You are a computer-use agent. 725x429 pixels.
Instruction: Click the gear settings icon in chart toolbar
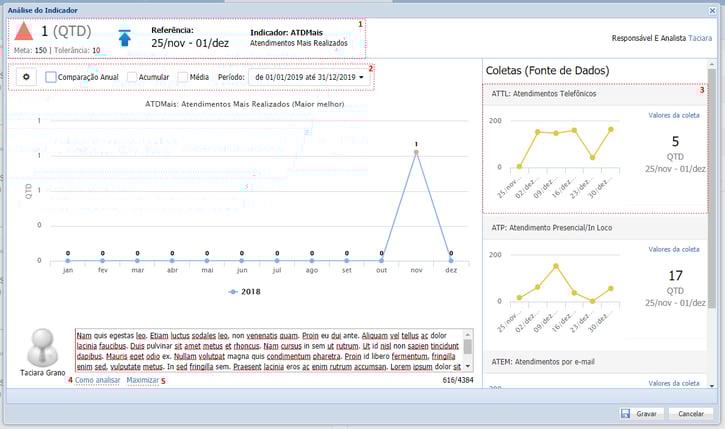(26, 77)
